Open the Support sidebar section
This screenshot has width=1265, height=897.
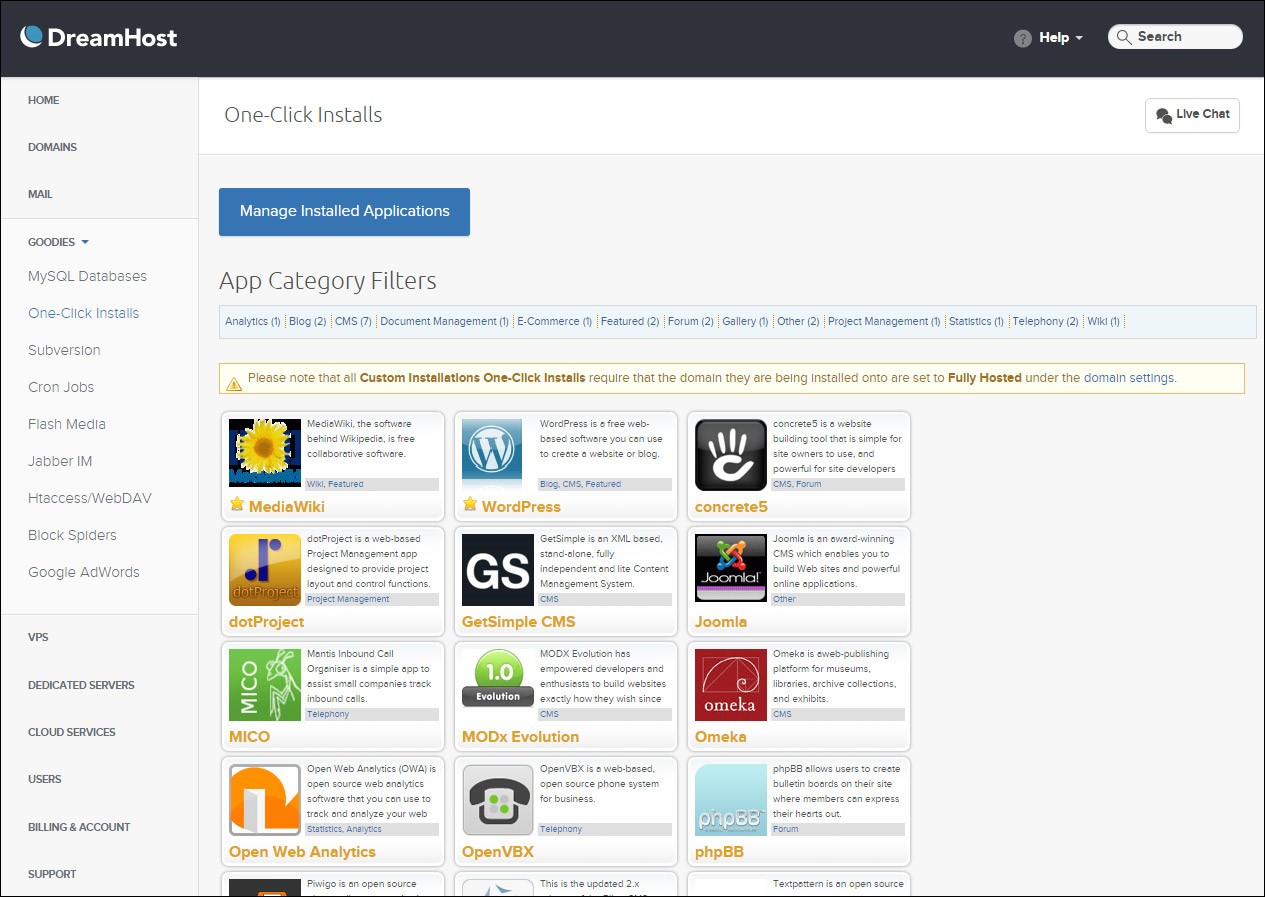click(52, 874)
